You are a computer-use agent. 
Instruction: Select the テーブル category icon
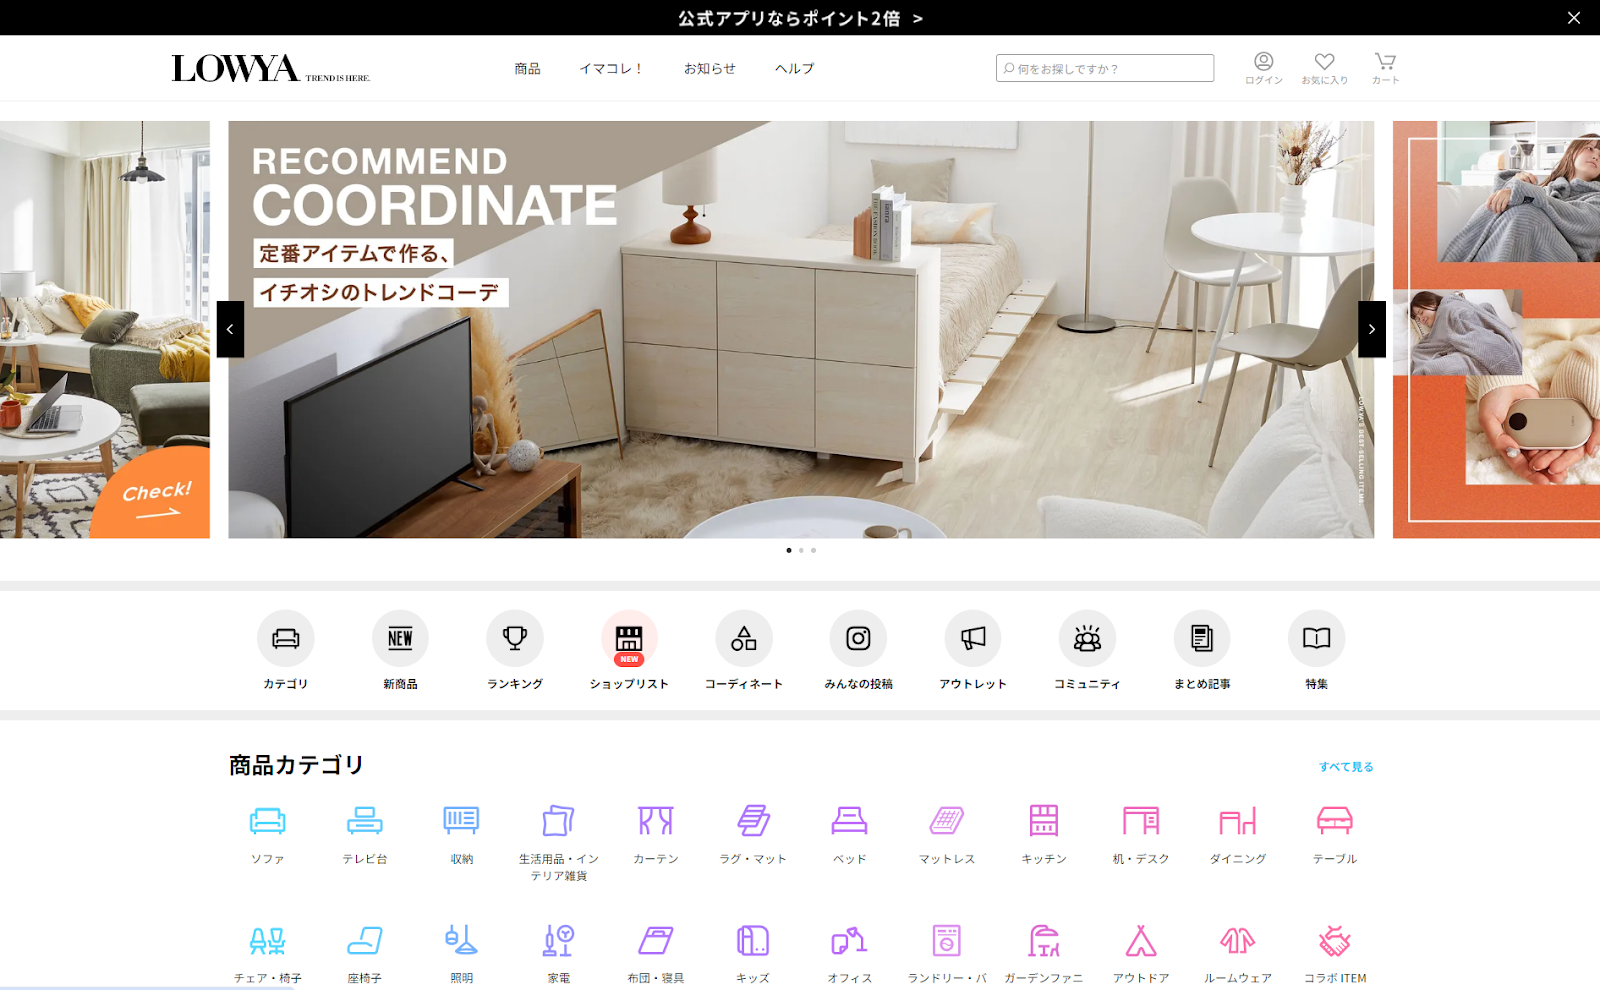click(1334, 821)
